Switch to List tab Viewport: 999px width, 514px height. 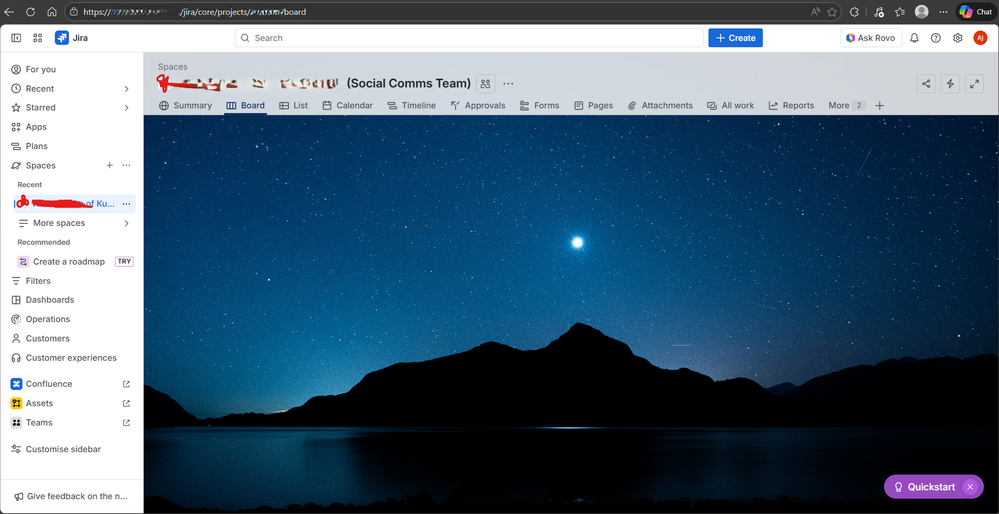(294, 105)
